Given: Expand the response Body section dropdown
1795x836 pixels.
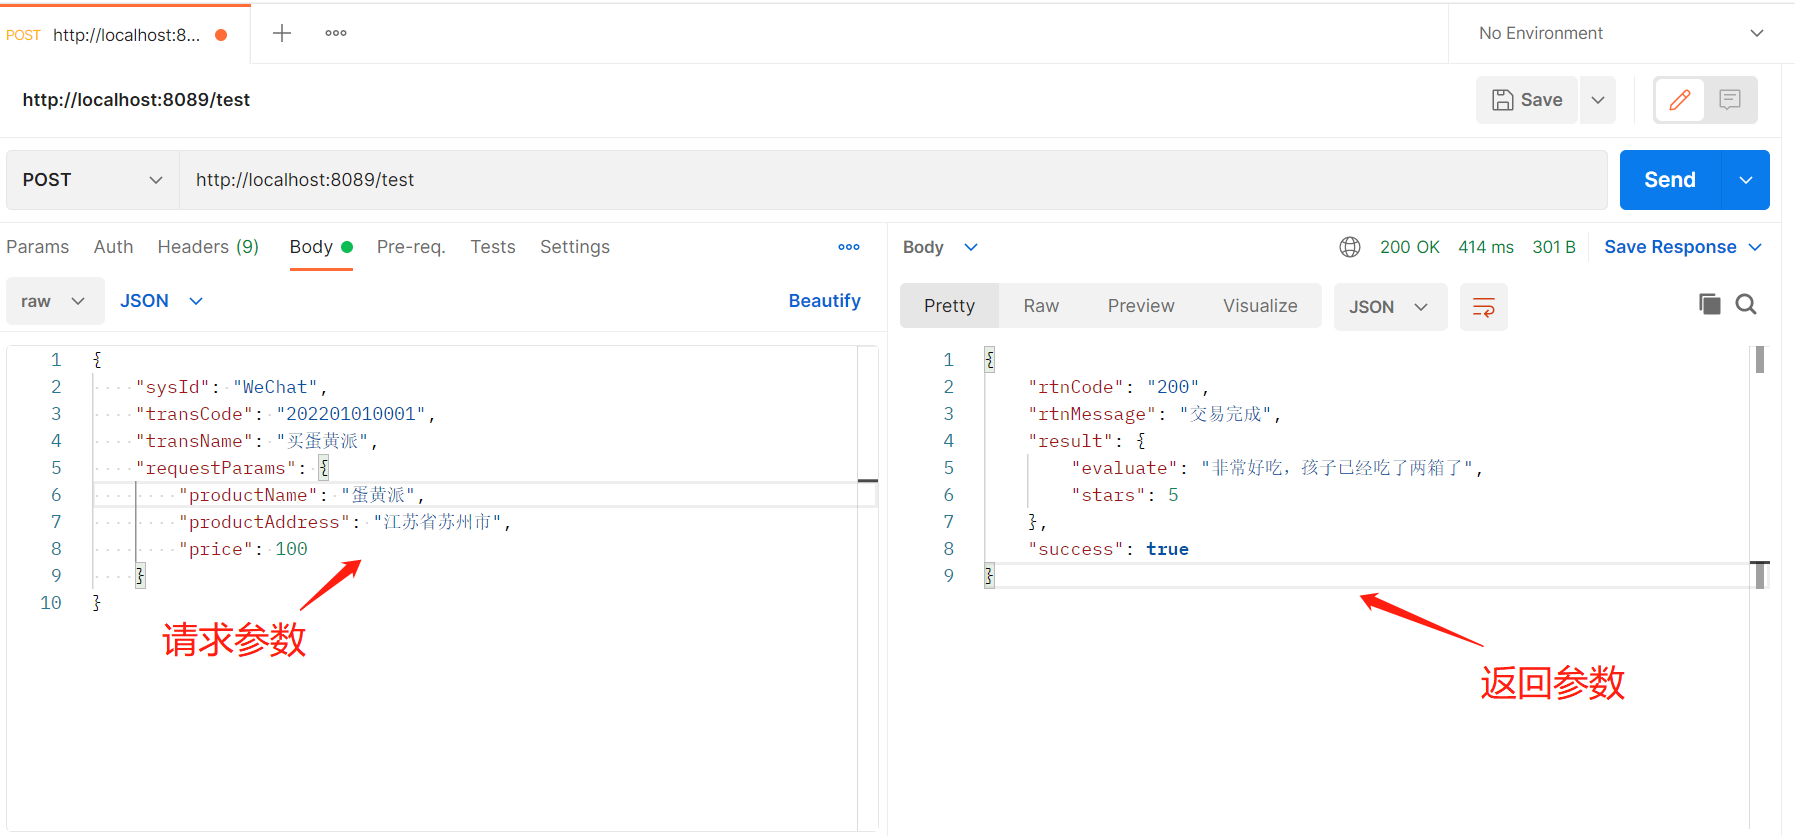Looking at the screenshot, I should (940, 247).
